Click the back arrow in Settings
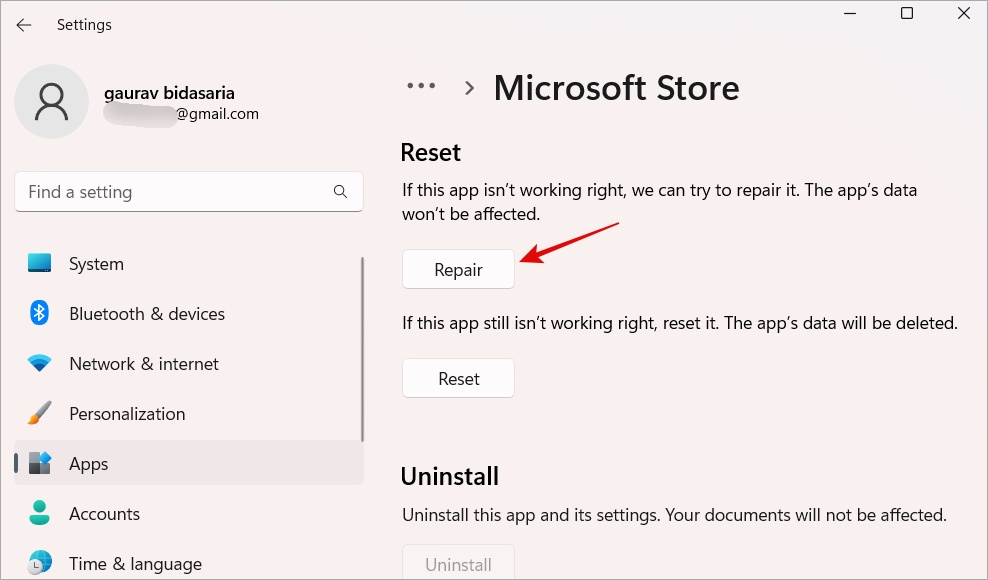The image size is (988, 580). [24, 25]
